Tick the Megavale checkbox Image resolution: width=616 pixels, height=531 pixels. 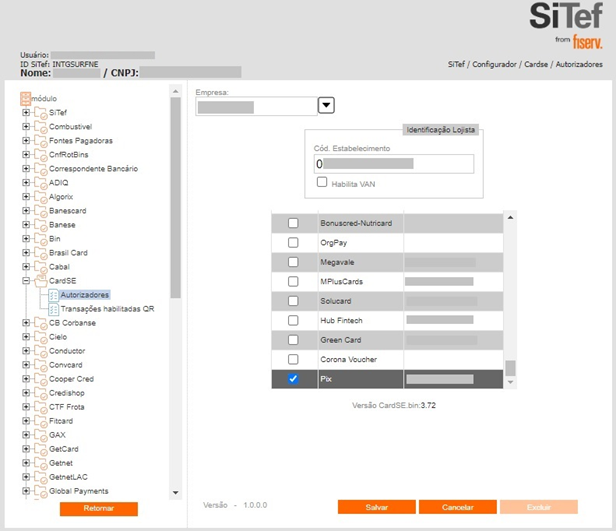pos(293,262)
